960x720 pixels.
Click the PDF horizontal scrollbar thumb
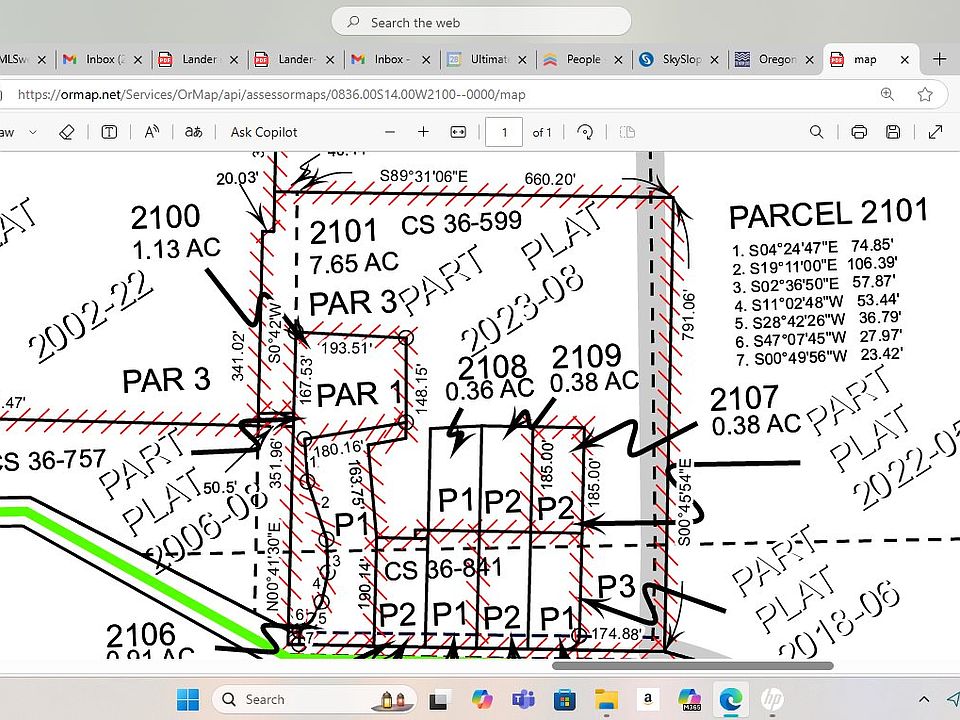pyautogui.click(x=692, y=666)
